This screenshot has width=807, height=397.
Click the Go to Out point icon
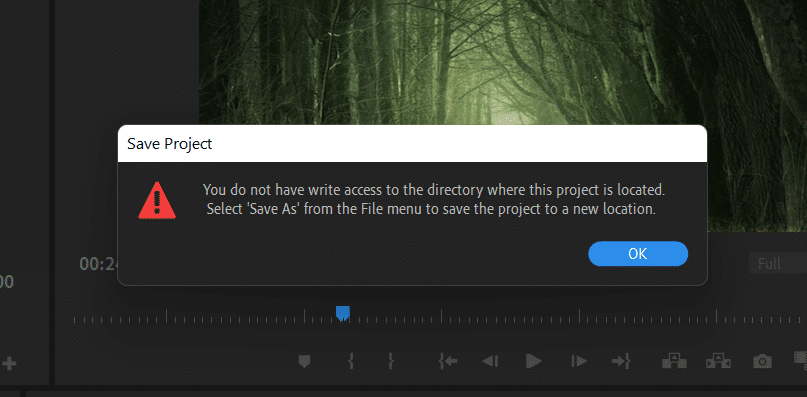click(x=621, y=361)
